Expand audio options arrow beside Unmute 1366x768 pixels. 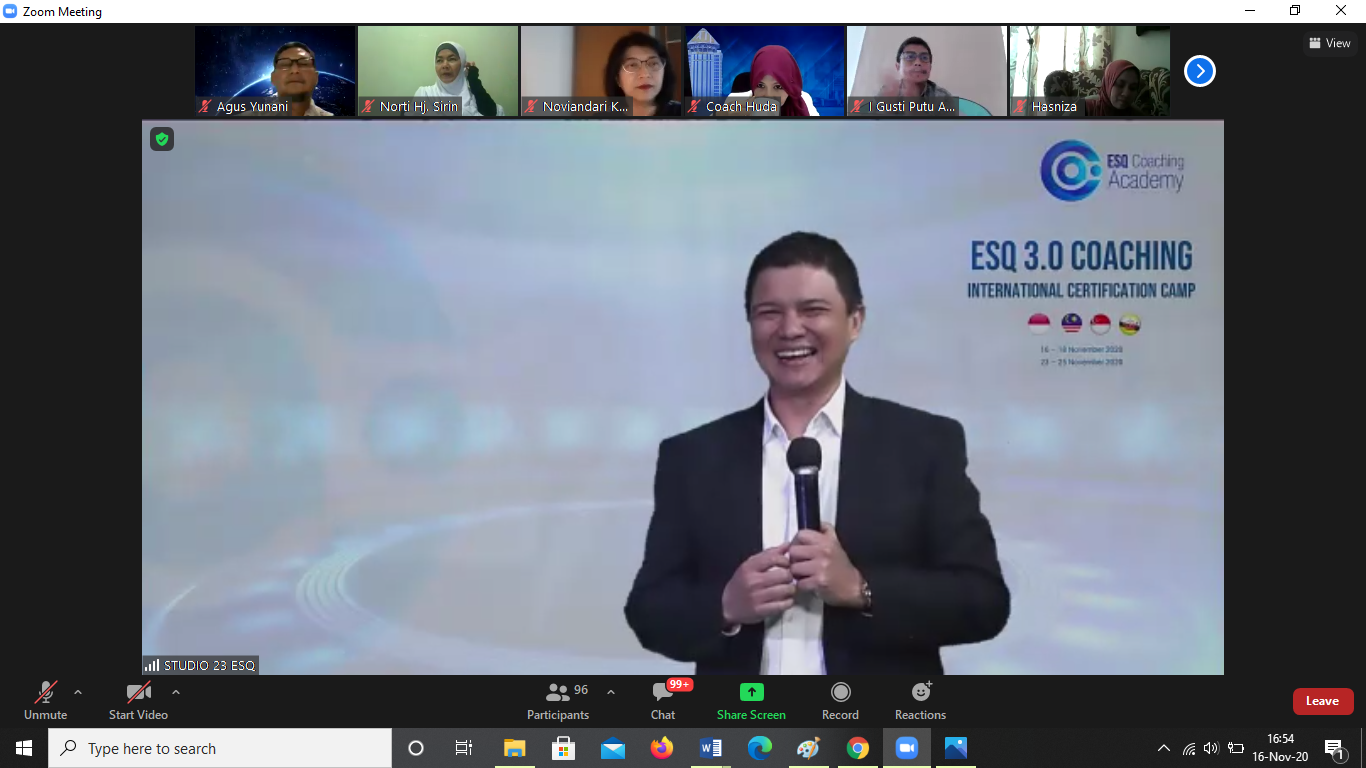tap(78, 692)
